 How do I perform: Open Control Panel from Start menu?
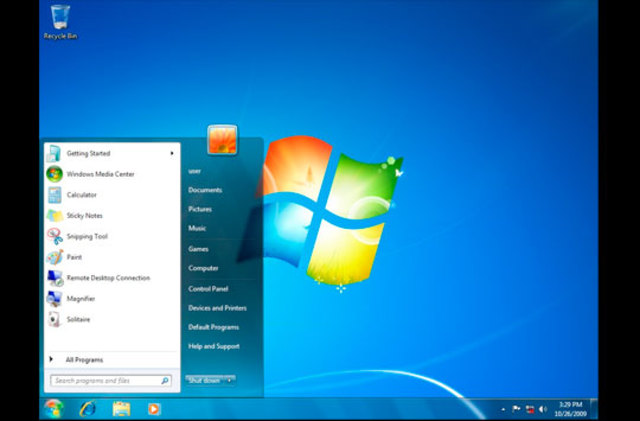point(208,289)
